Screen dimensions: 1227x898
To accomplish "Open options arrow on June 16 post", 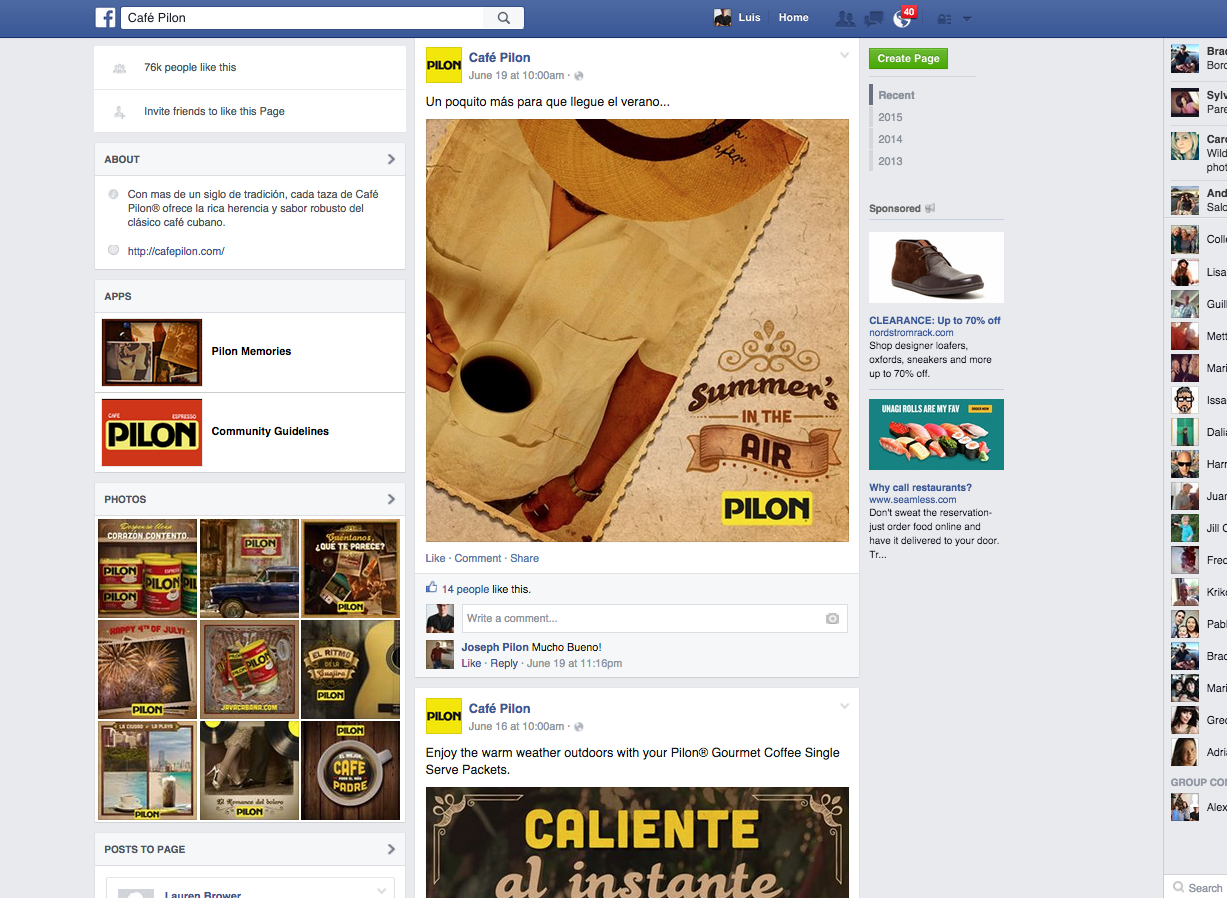I will (x=844, y=706).
